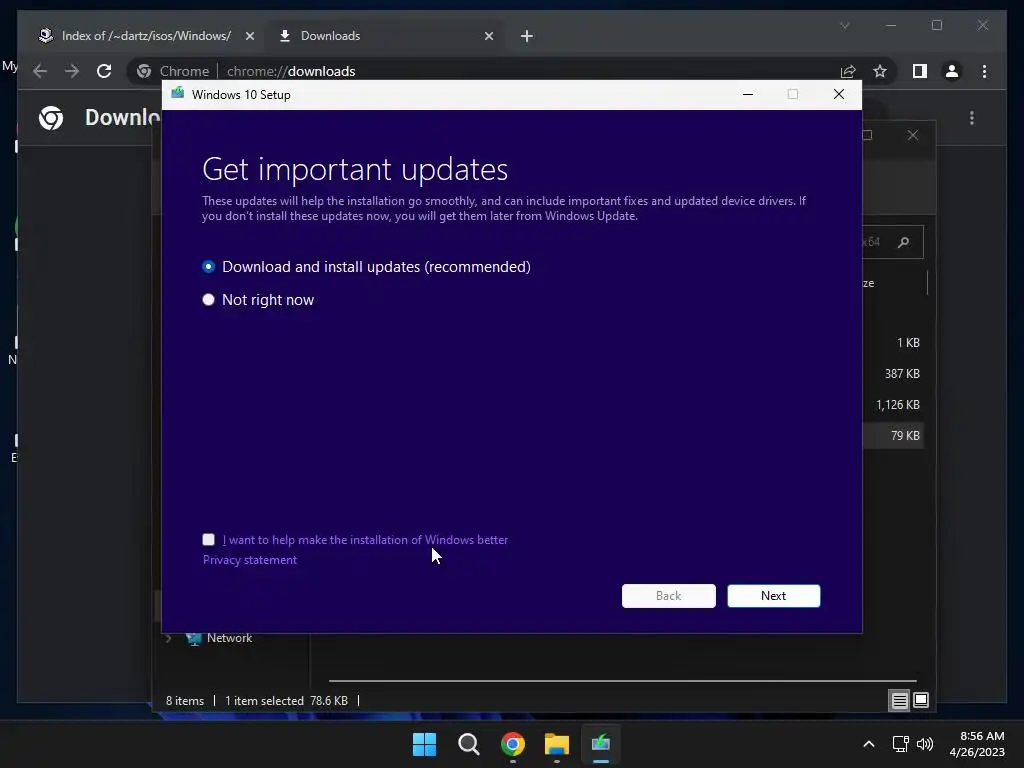The height and width of the screenshot is (768, 1024).
Task: Click search icon in File Explorer
Action: click(x=903, y=242)
